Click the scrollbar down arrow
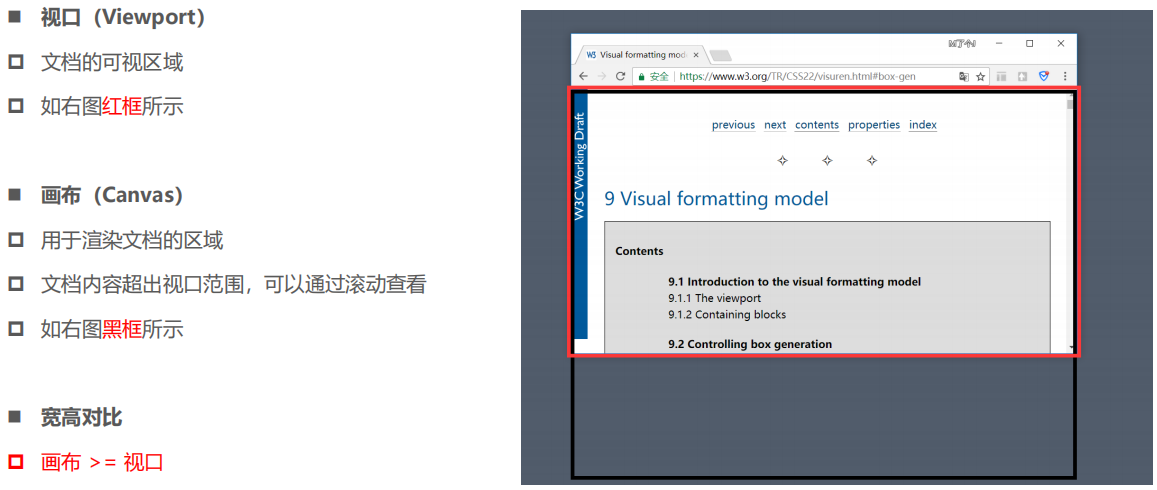This screenshot has height=490, width=1157. point(1070,347)
